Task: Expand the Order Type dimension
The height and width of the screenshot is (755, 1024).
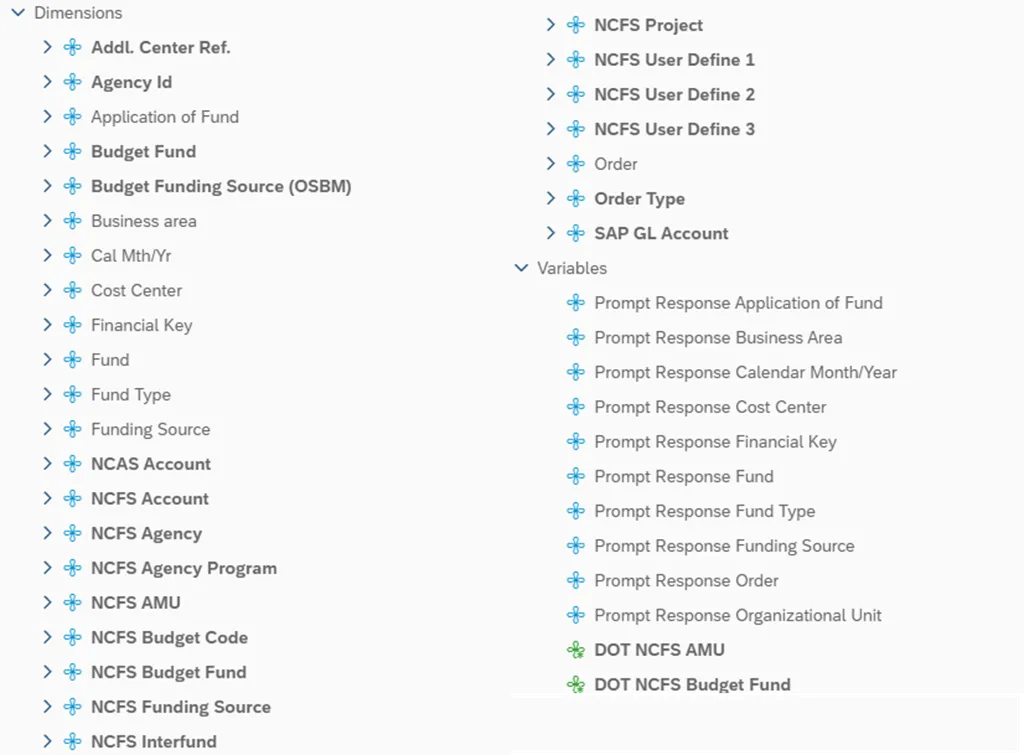Action: 550,198
